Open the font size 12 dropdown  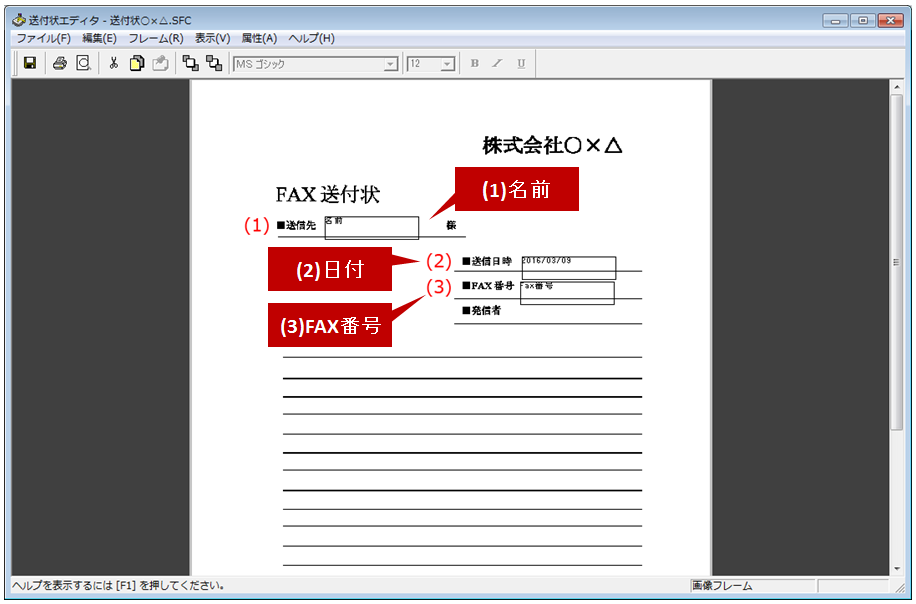pyautogui.click(x=447, y=64)
